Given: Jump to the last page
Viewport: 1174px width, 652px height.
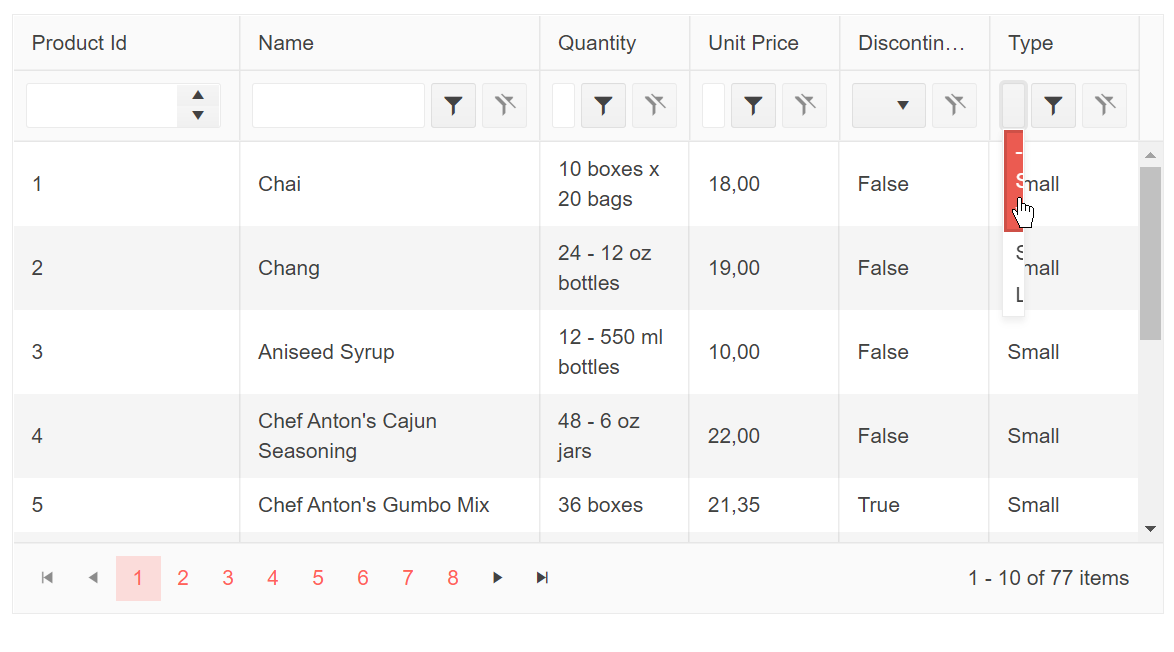Looking at the screenshot, I should click(542, 578).
